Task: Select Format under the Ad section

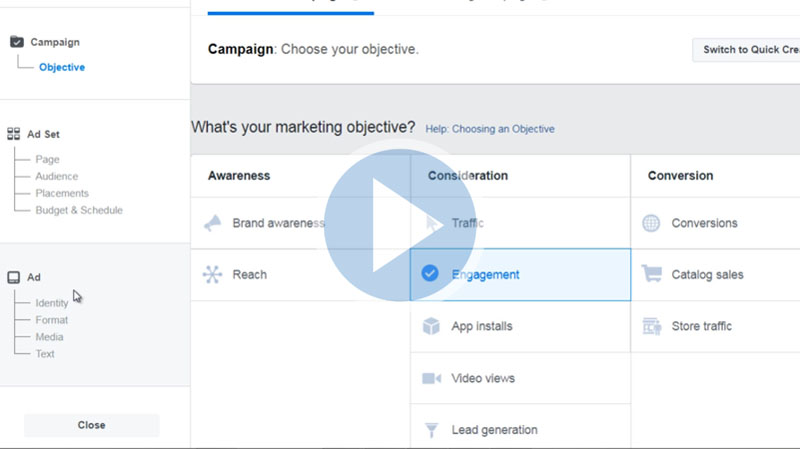Action: click(x=52, y=320)
